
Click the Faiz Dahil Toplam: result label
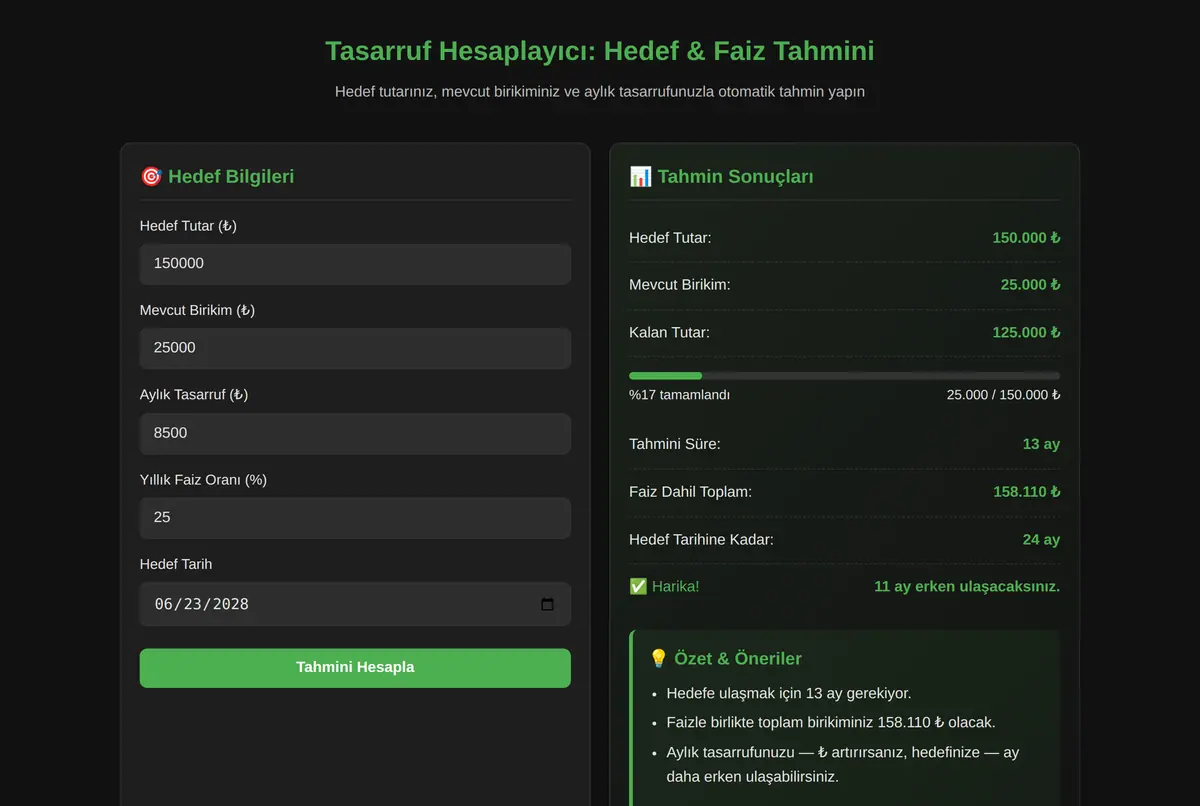point(690,492)
